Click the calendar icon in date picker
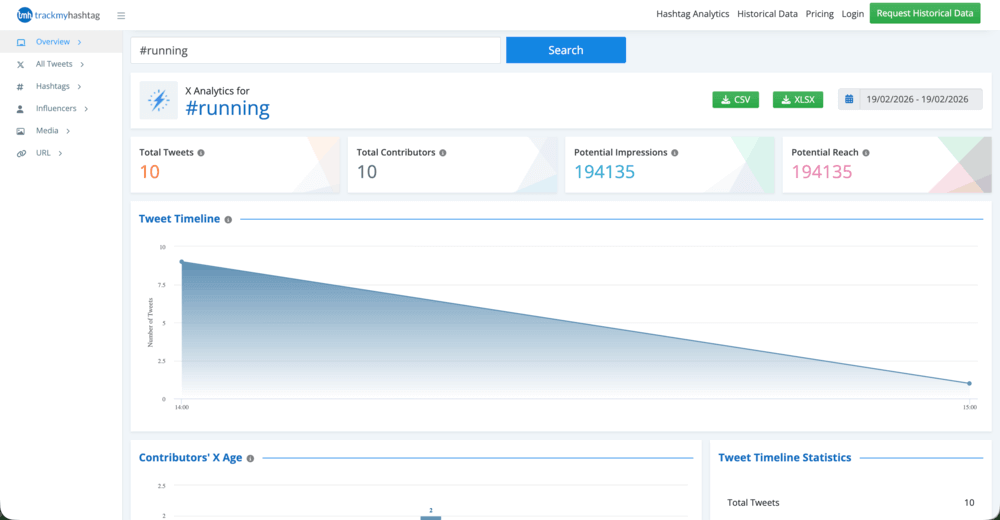The height and width of the screenshot is (520, 1000). [x=849, y=99]
